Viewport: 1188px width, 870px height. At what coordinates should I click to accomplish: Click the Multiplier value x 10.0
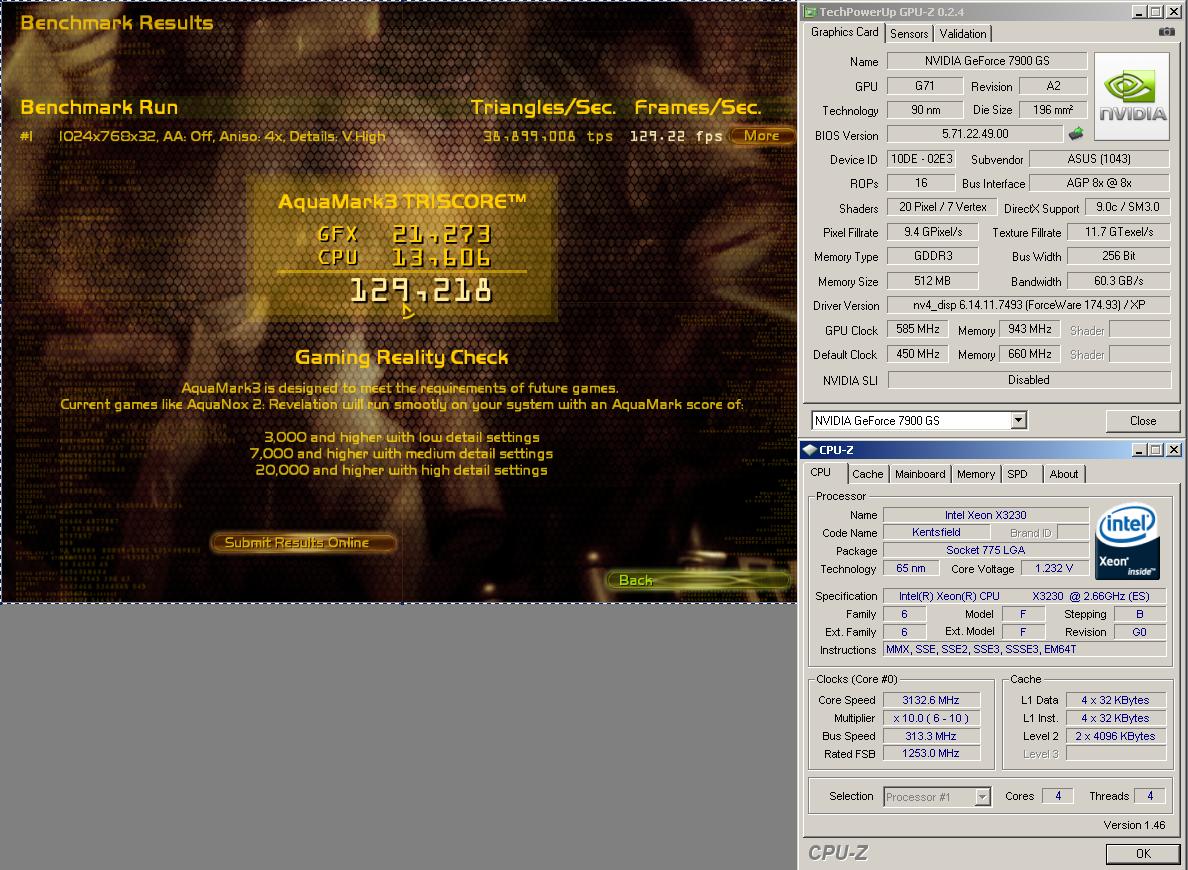pyautogui.click(x=930, y=718)
